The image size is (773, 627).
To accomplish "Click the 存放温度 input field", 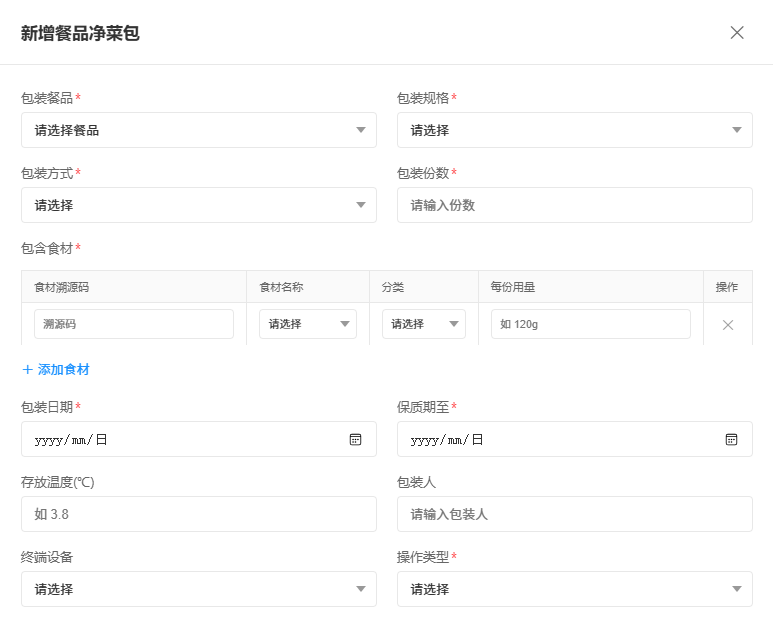I will [x=199, y=514].
